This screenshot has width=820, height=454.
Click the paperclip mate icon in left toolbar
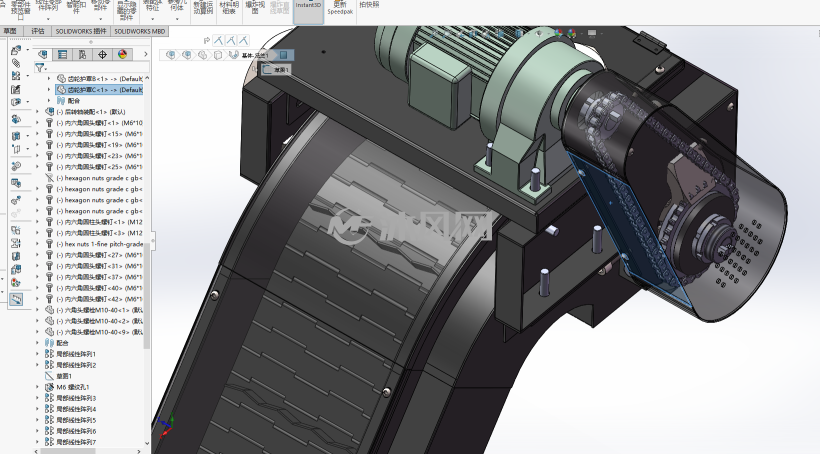[16, 63]
